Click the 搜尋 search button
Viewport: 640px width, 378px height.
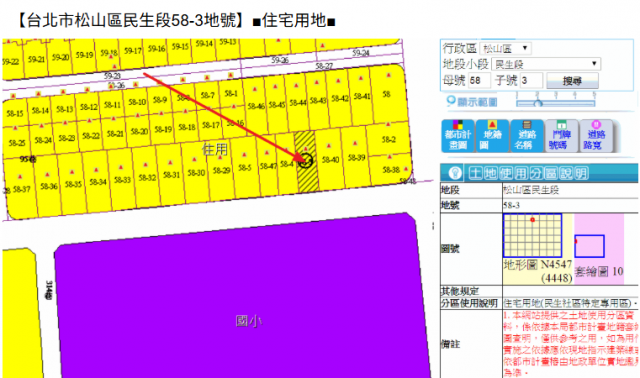click(x=572, y=81)
